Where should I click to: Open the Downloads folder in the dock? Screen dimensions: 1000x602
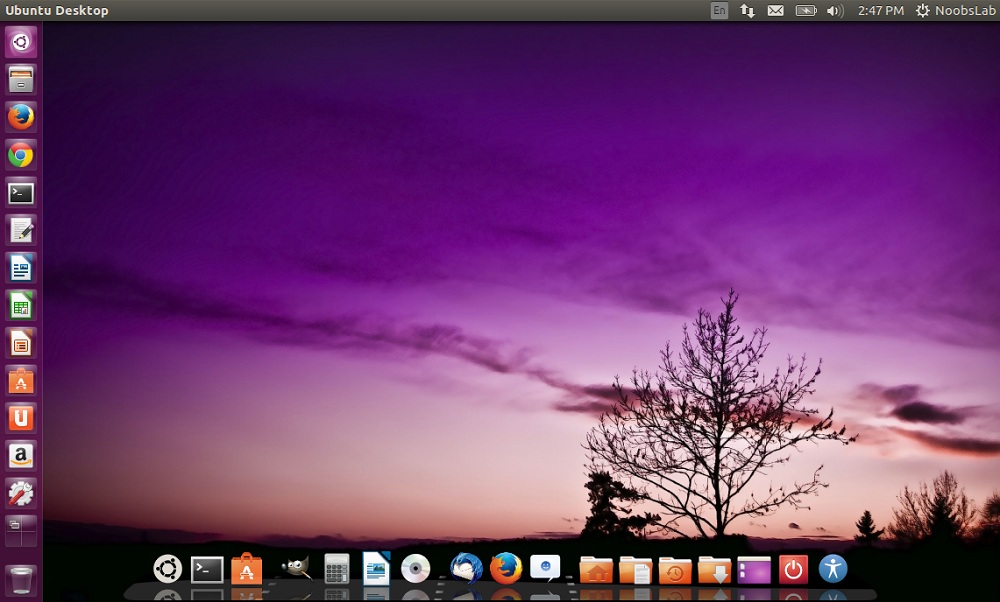pyautogui.click(x=714, y=570)
